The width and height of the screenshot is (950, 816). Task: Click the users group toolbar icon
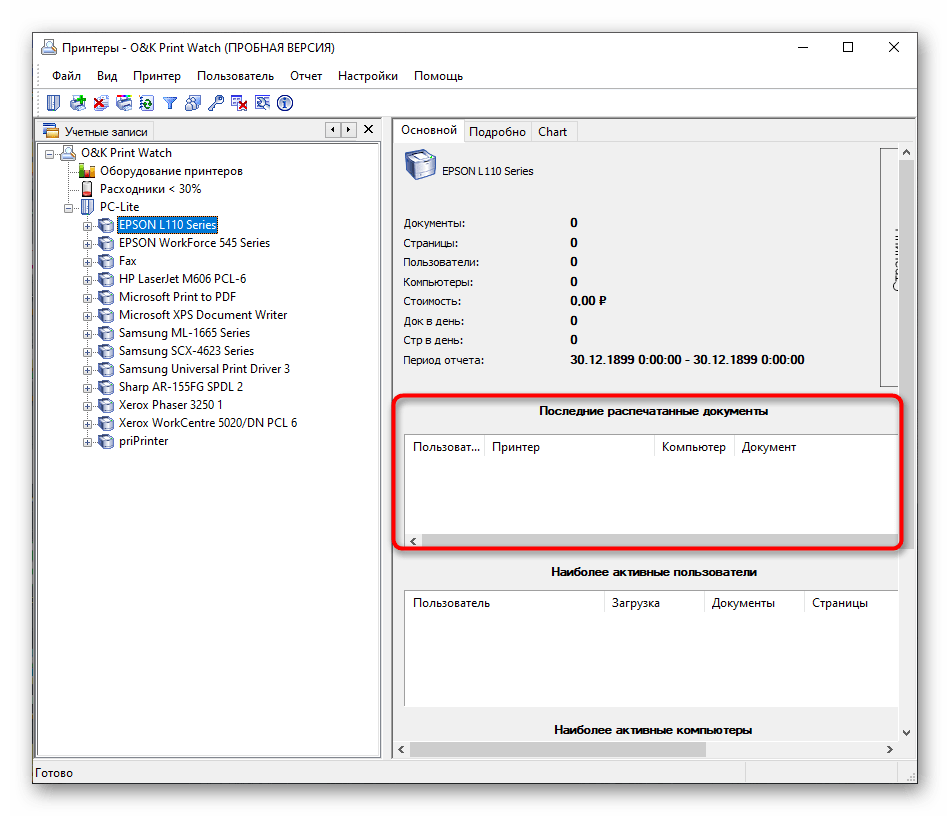click(193, 103)
